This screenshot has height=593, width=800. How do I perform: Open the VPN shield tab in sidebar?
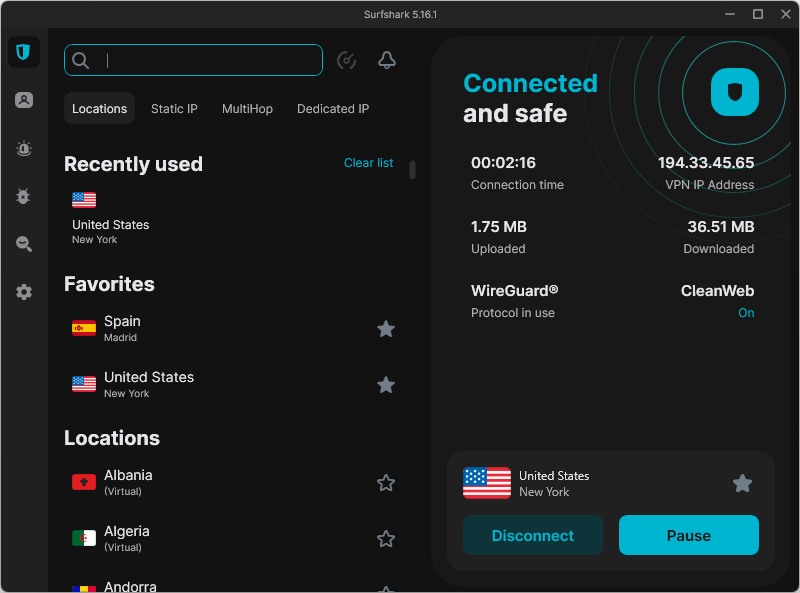point(23,52)
